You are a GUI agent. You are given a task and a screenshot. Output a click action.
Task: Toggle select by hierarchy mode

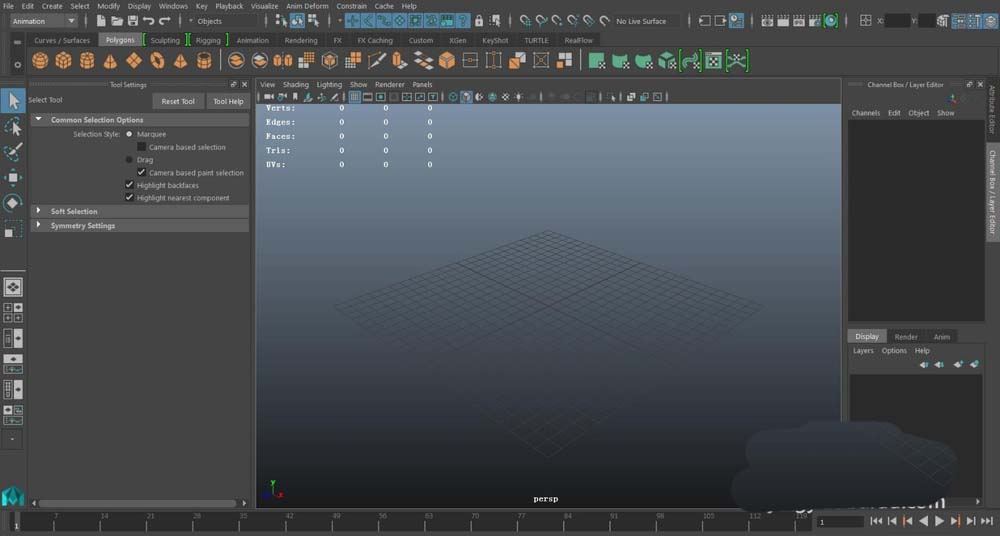coord(281,21)
